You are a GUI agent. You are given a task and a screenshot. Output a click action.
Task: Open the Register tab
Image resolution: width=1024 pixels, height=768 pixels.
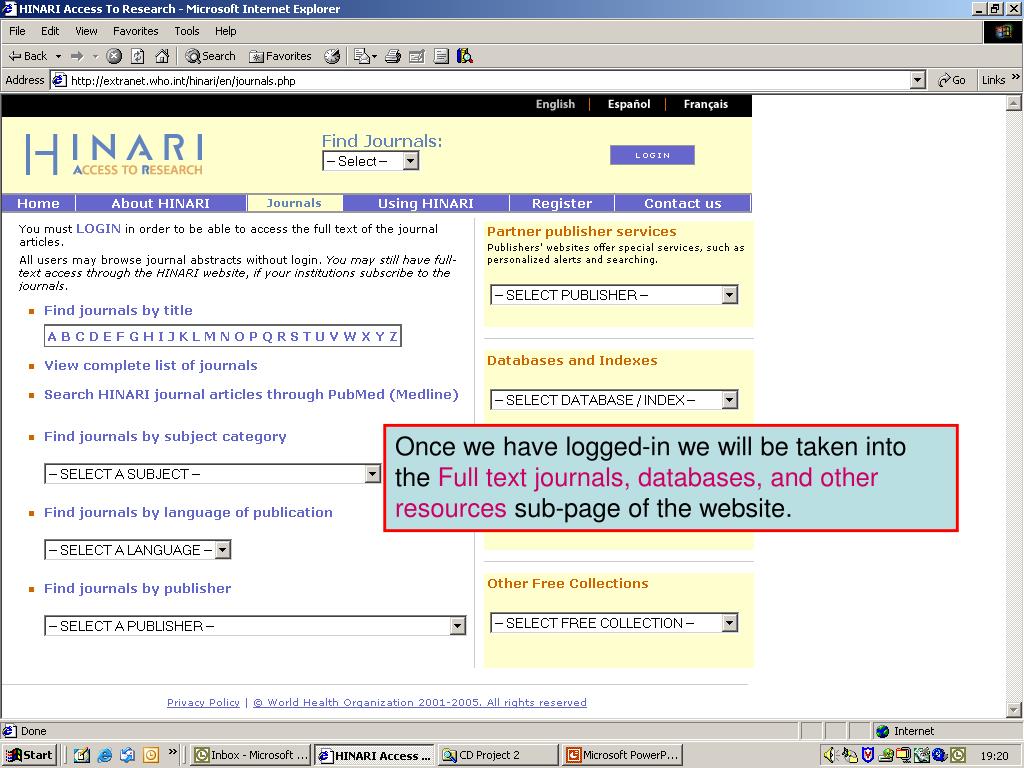[x=562, y=203]
